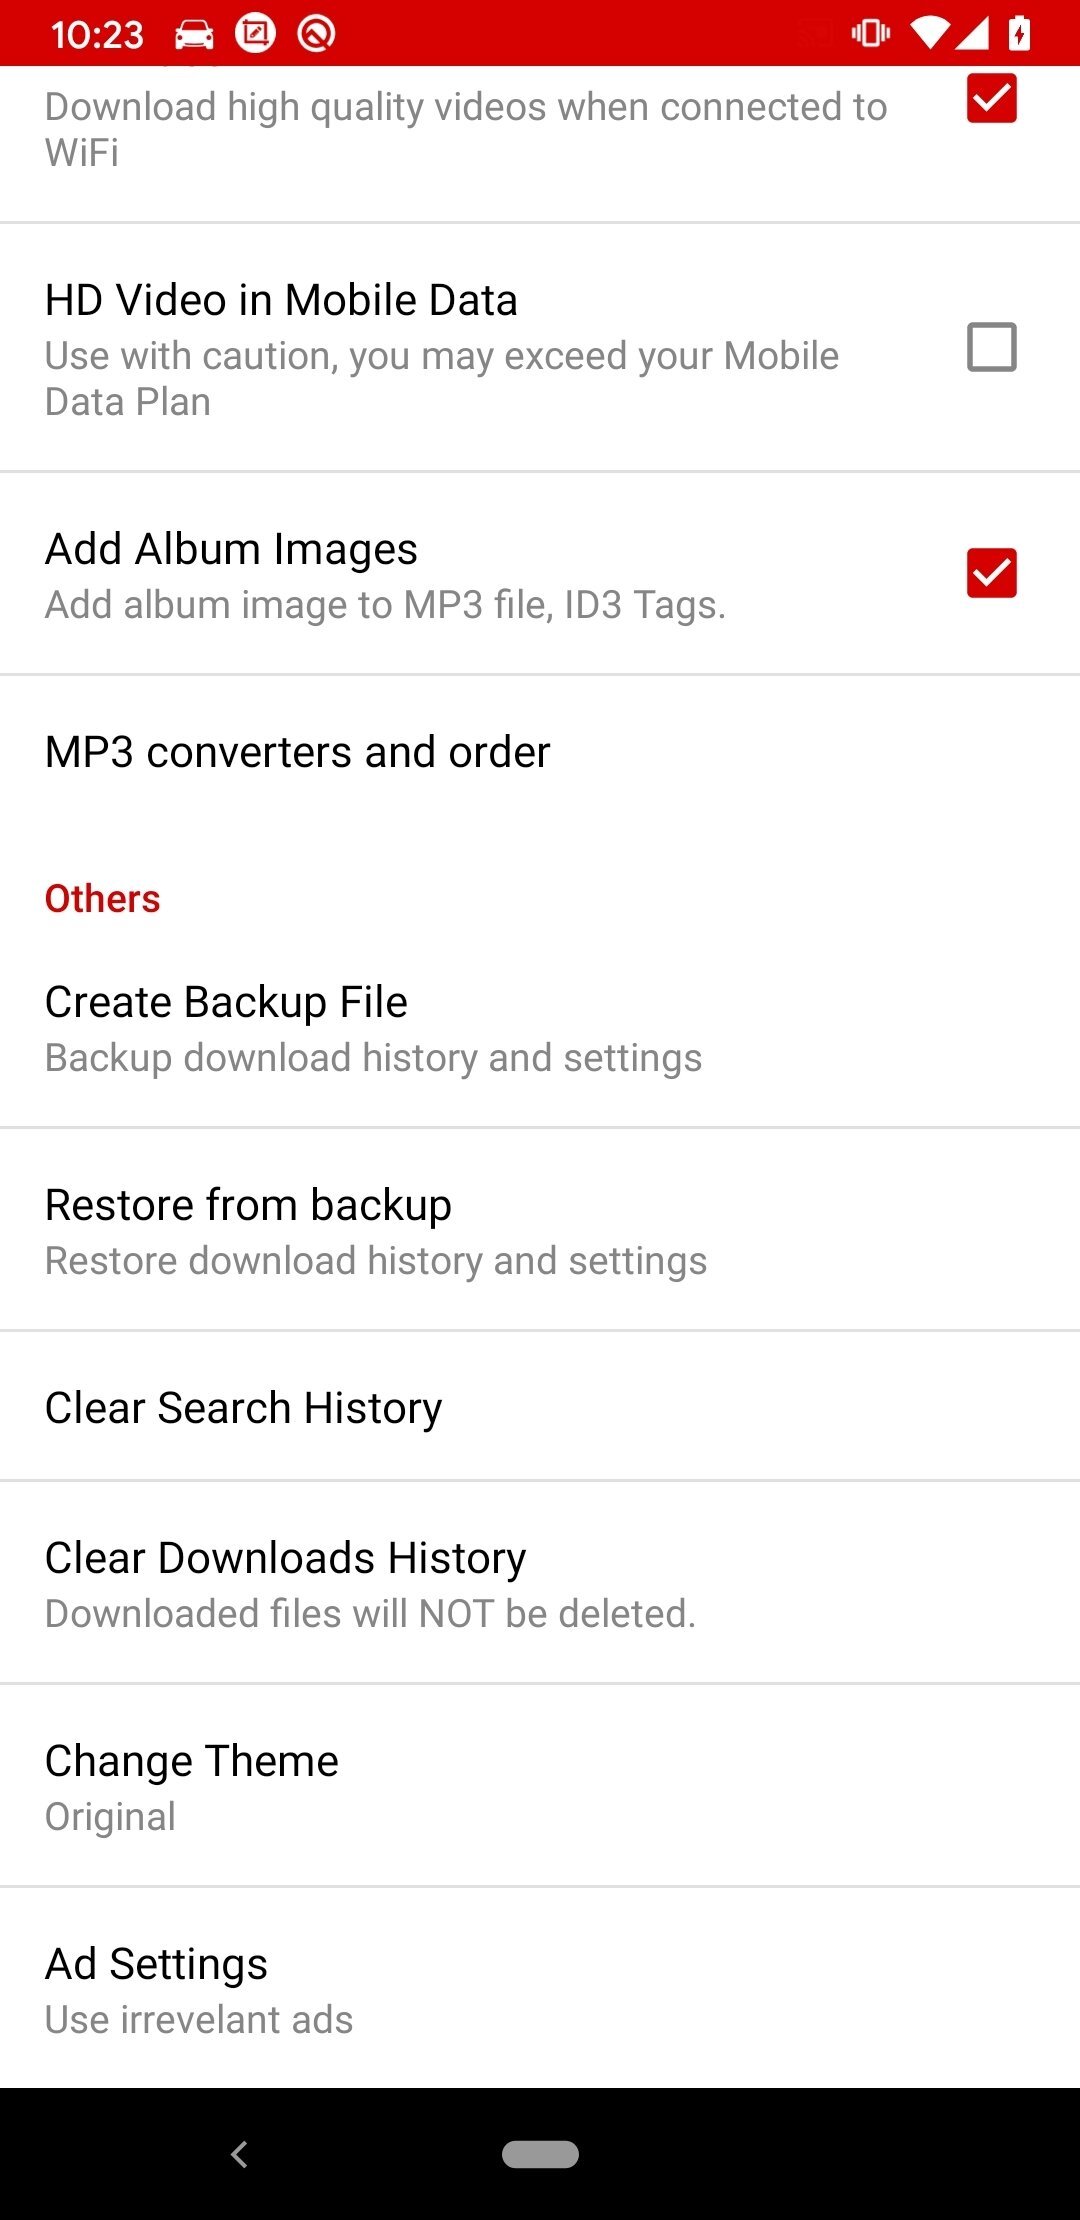Tap the WiFi signal status icon
1080x2220 pixels.
(x=930, y=34)
